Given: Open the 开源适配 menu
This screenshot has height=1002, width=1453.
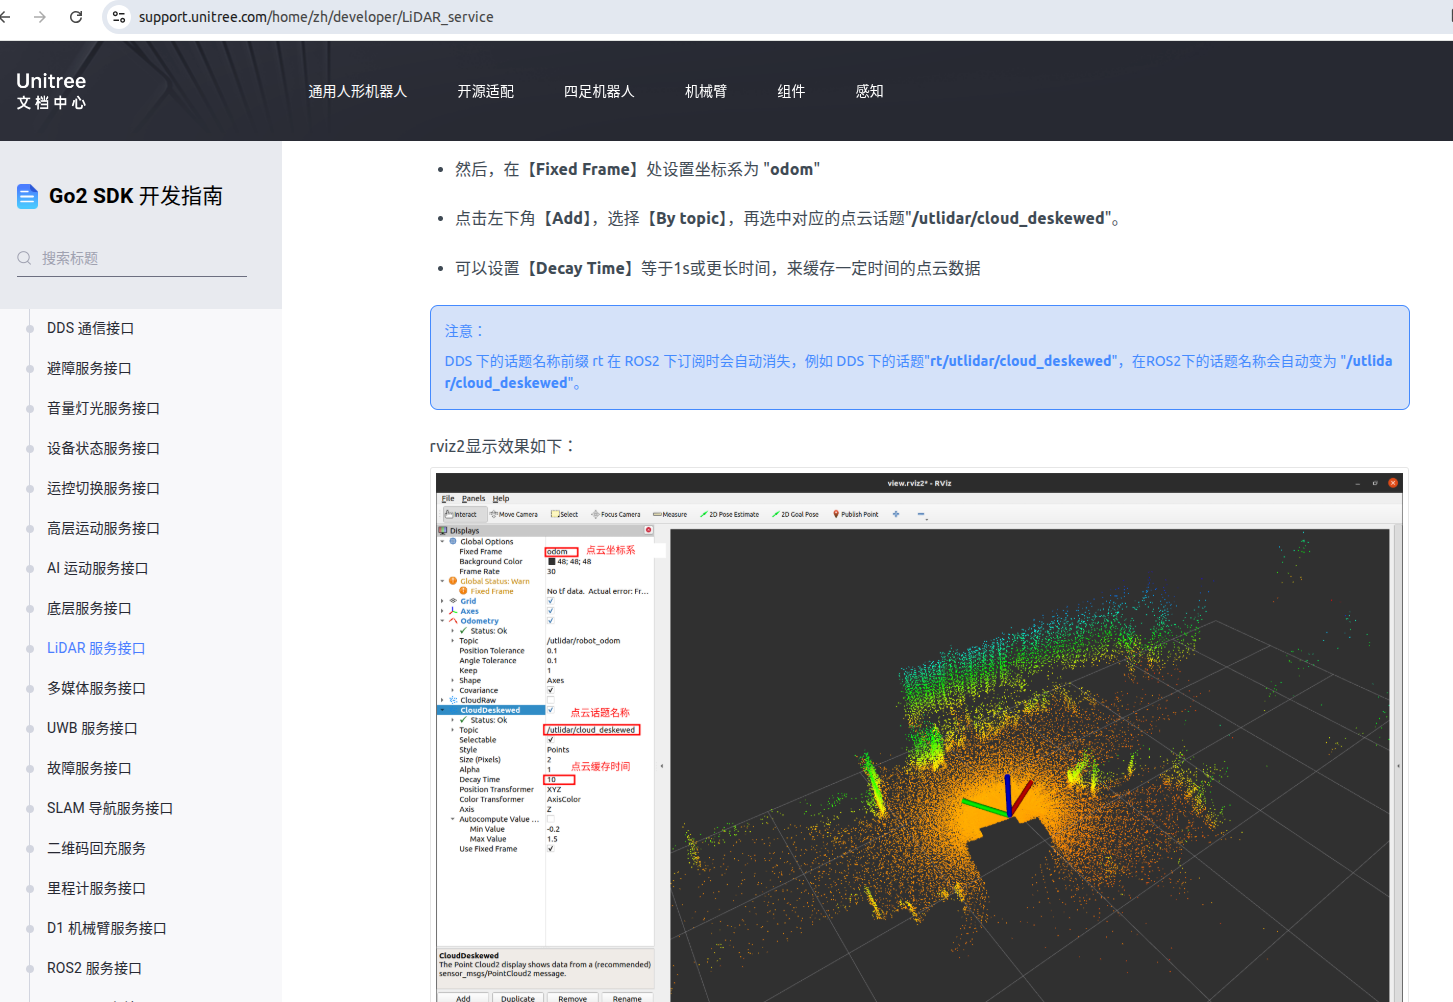Looking at the screenshot, I should pos(486,91).
